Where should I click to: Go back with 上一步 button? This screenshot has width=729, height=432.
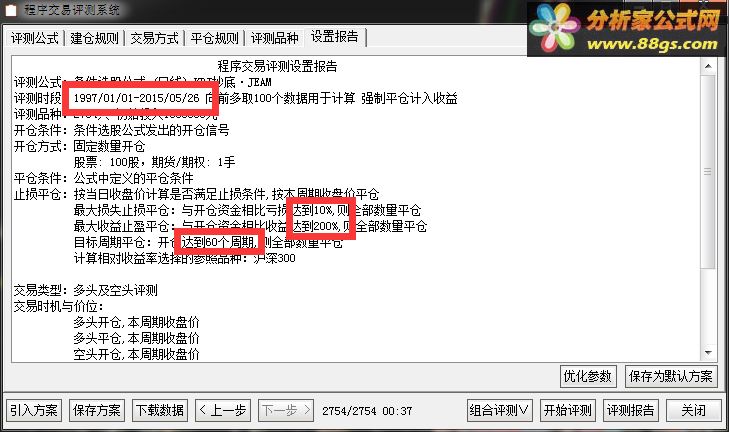[x=223, y=410]
